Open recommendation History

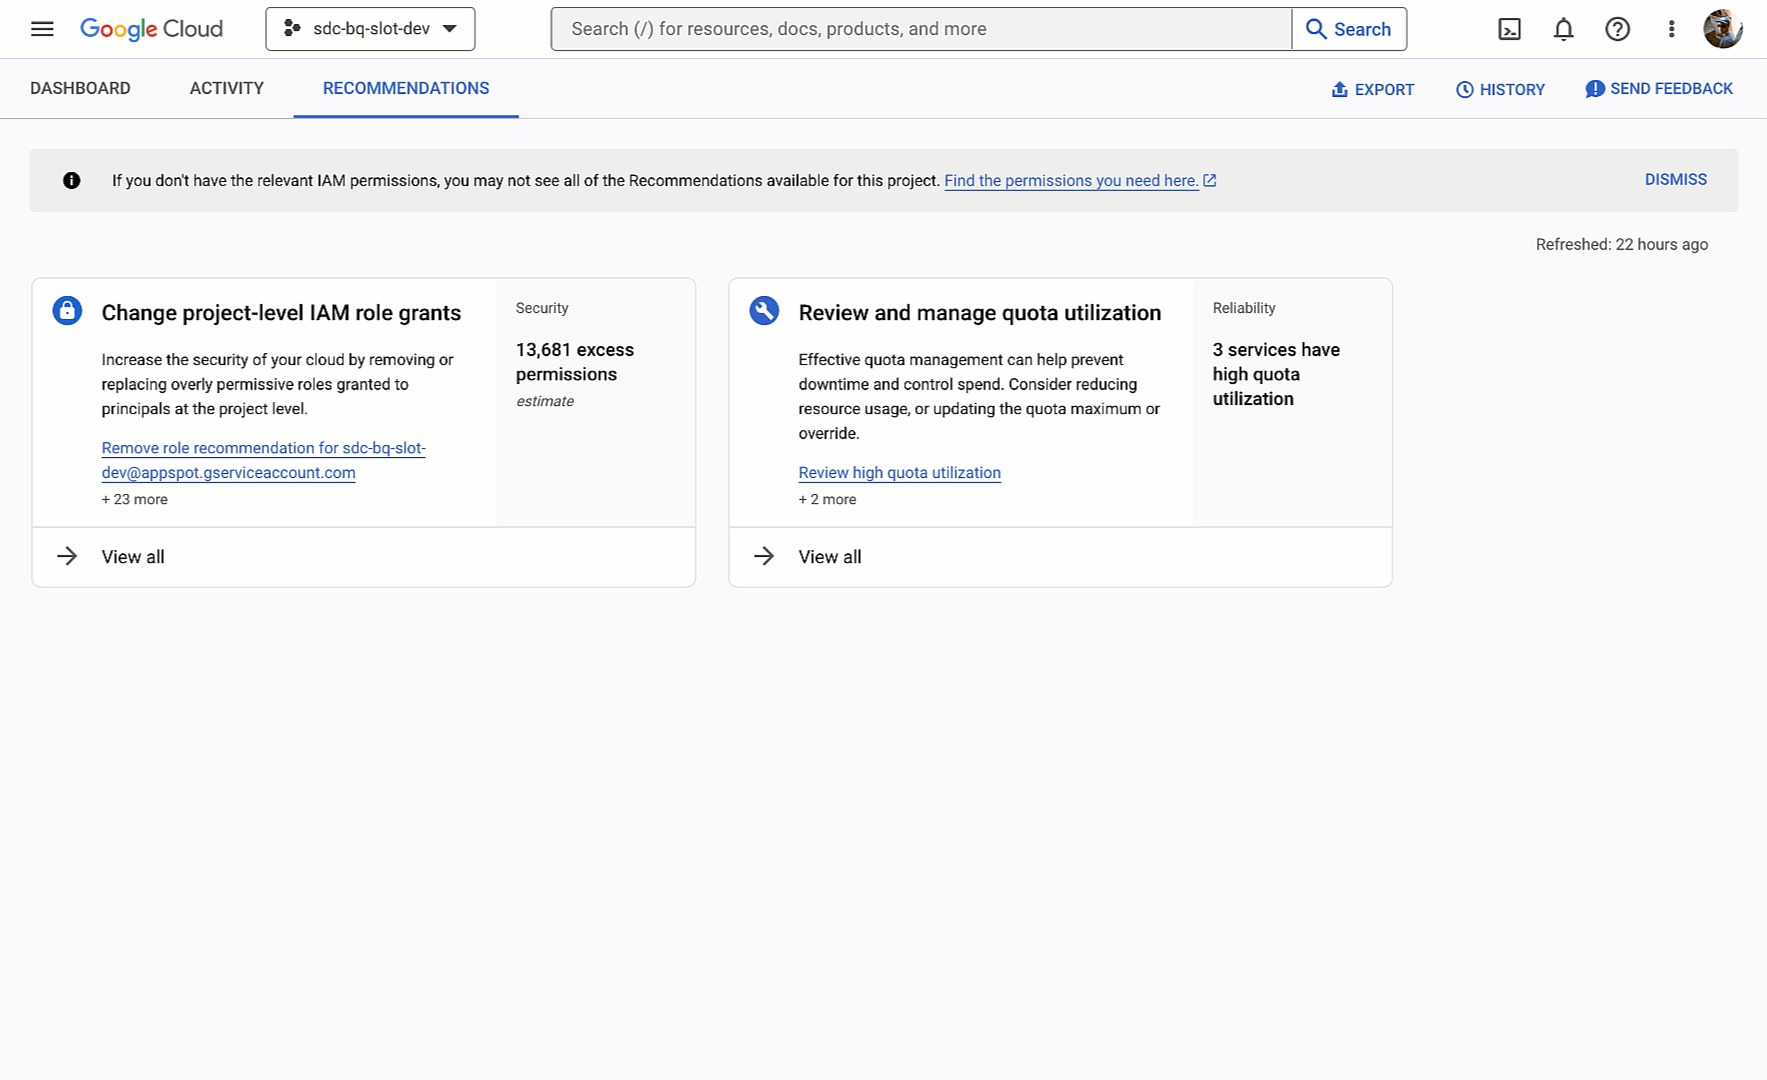[1500, 89]
